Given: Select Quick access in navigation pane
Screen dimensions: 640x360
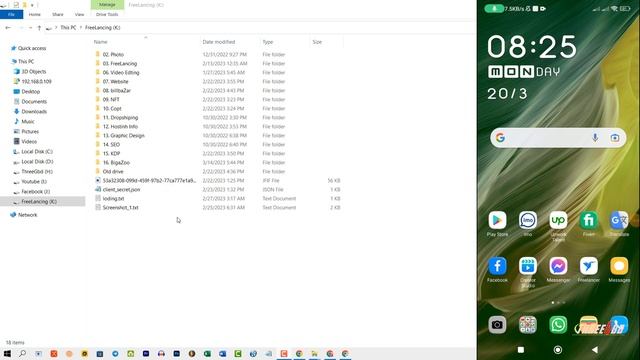Looking at the screenshot, I should pyautogui.click(x=32, y=48).
